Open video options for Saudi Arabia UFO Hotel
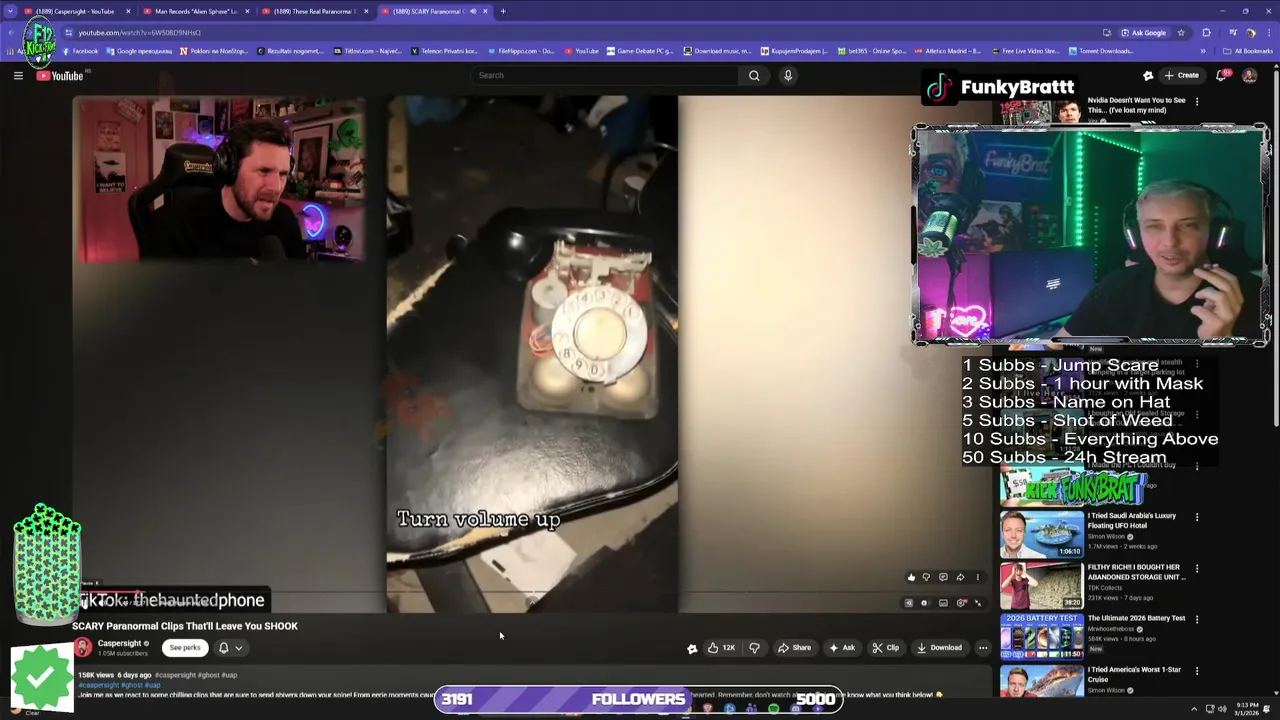This screenshot has width=1280, height=720. (x=1197, y=517)
